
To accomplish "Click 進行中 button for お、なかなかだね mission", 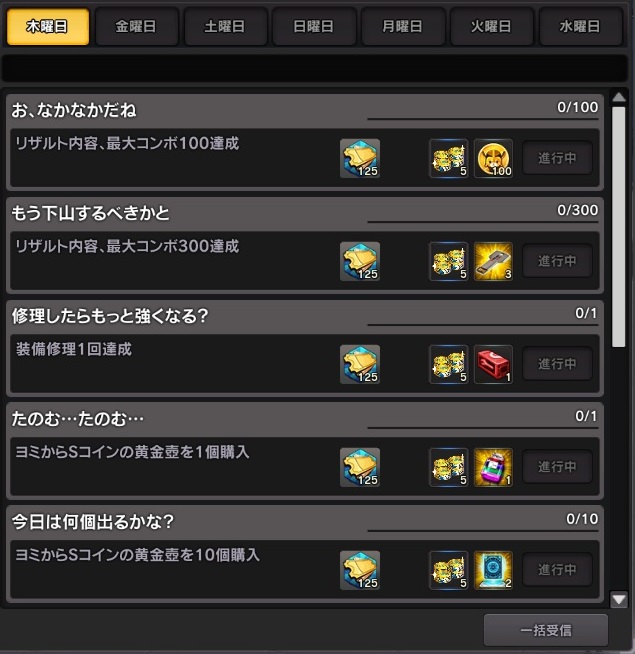I will click(557, 158).
